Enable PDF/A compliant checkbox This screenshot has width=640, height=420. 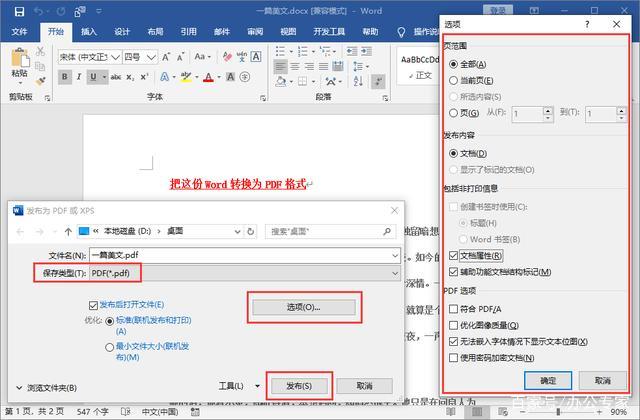pyautogui.click(x=453, y=309)
